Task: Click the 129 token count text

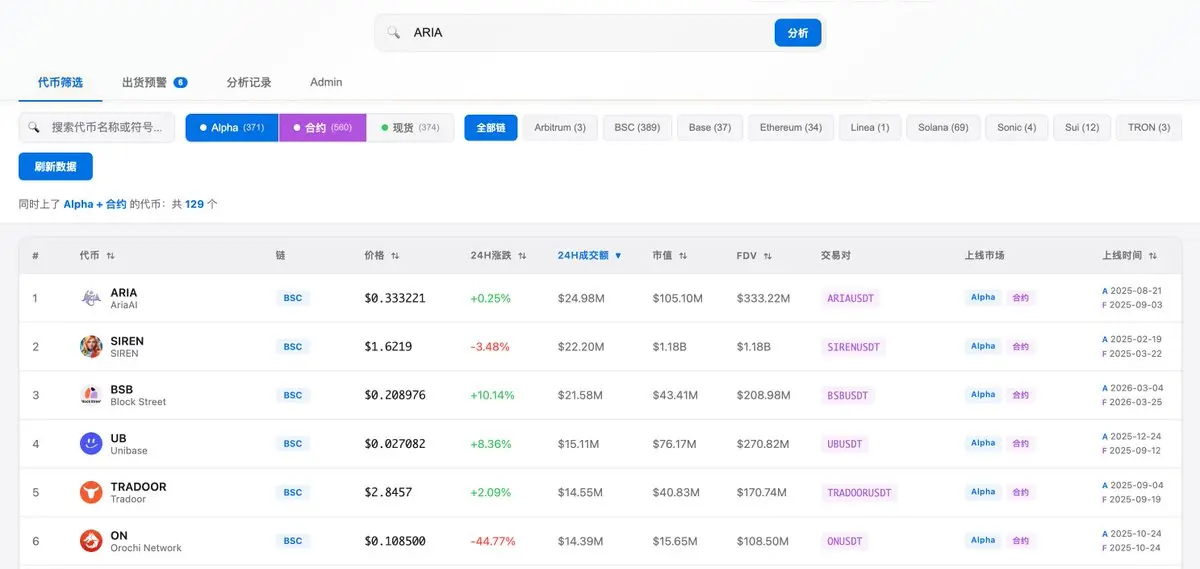Action: click(x=194, y=204)
